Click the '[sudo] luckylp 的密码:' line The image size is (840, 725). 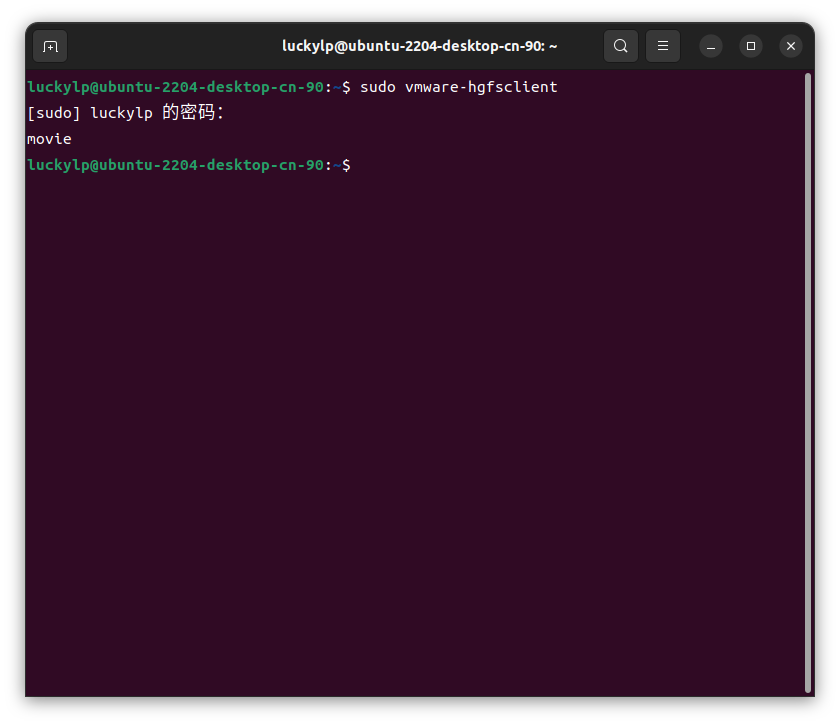coord(125,113)
